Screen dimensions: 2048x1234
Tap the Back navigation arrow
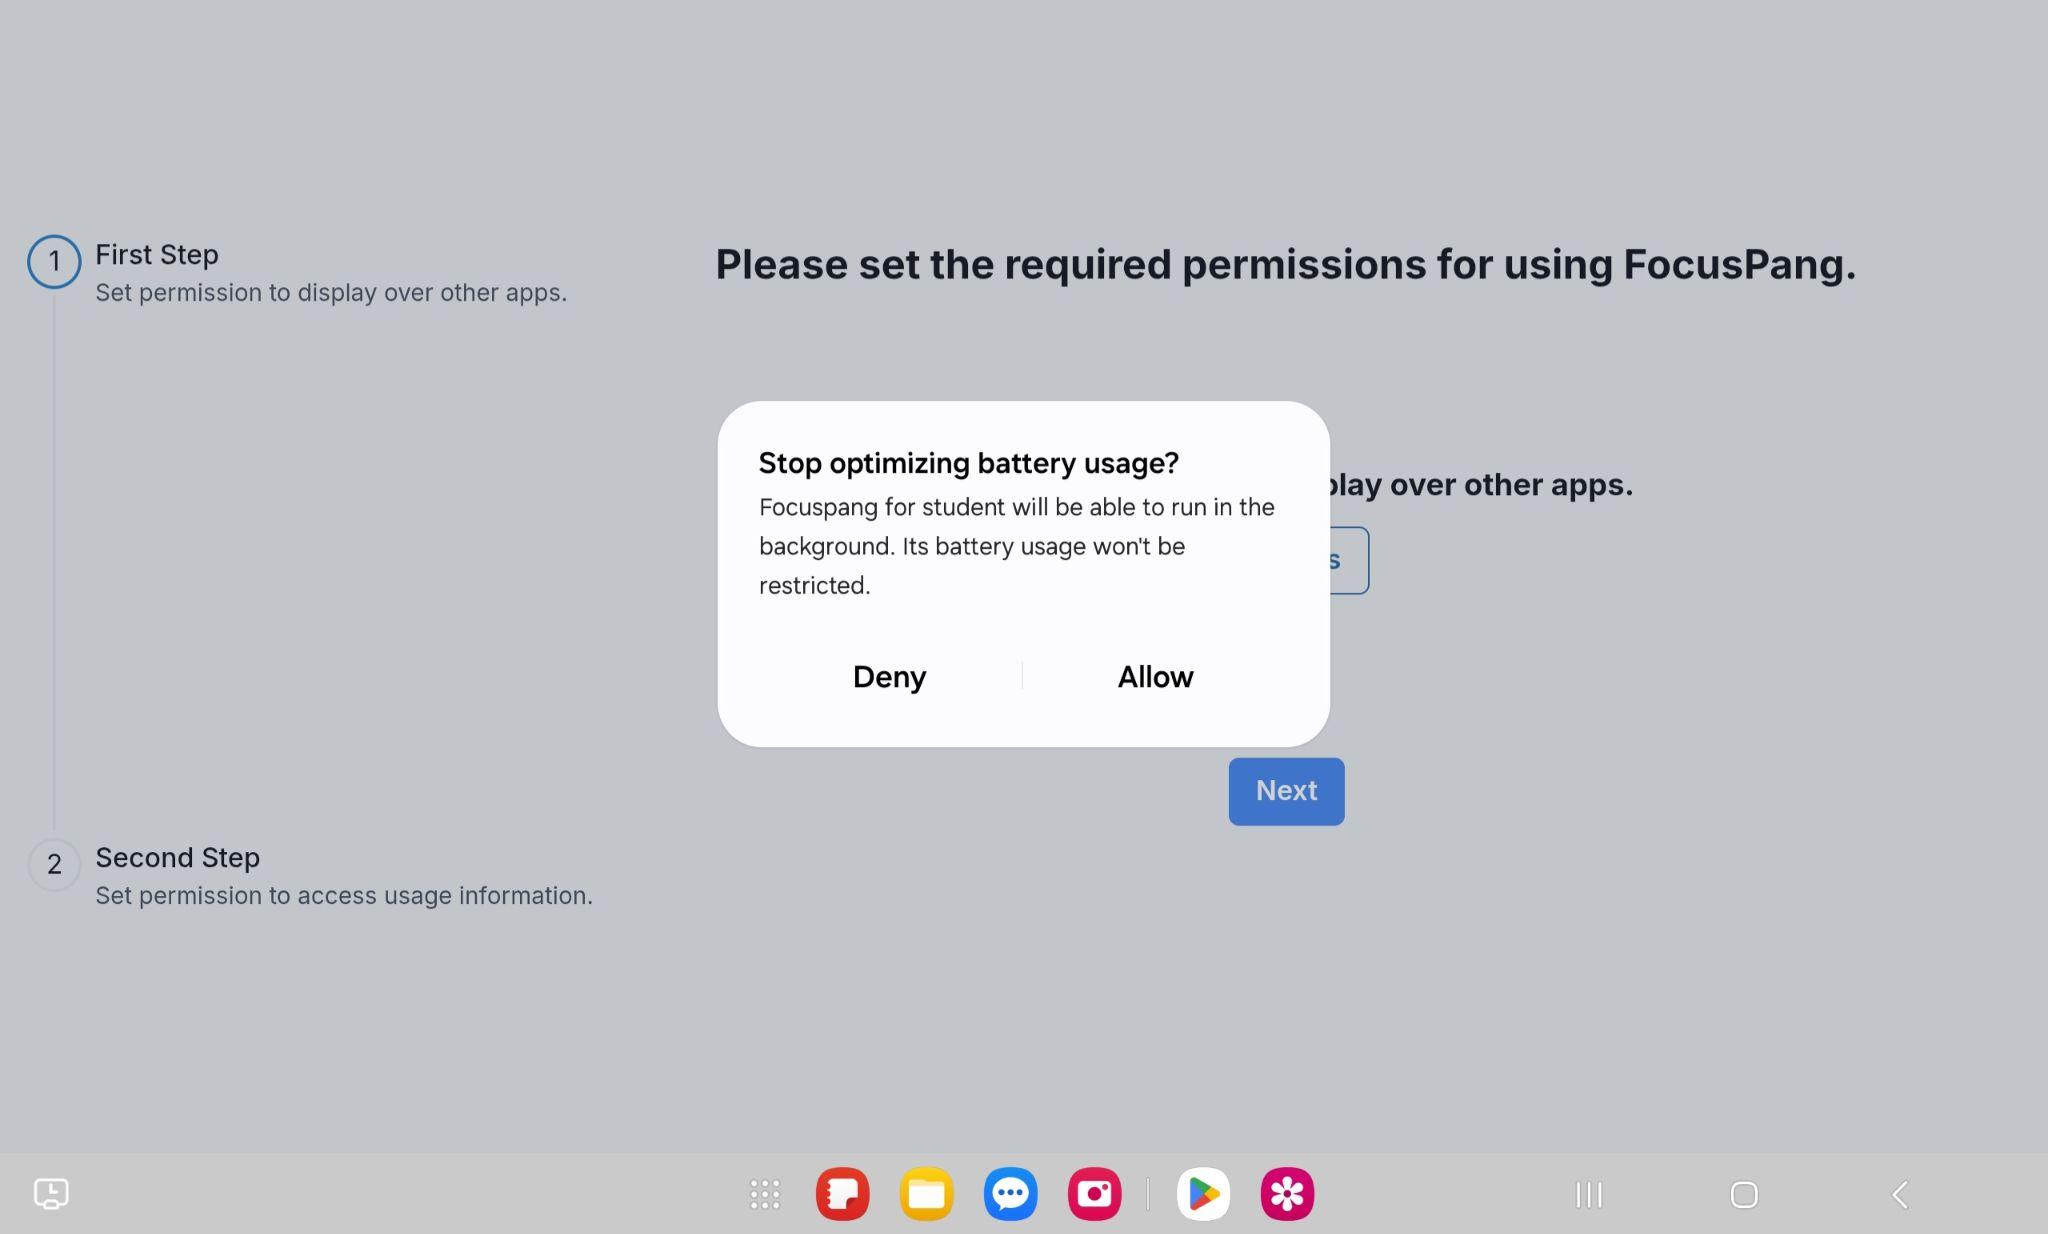click(x=1900, y=1194)
